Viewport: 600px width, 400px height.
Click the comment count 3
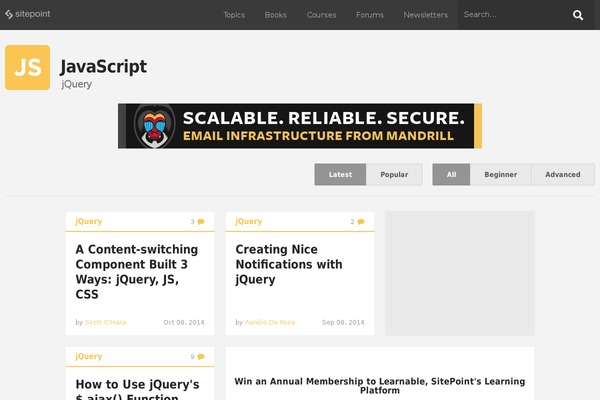pyautogui.click(x=192, y=222)
